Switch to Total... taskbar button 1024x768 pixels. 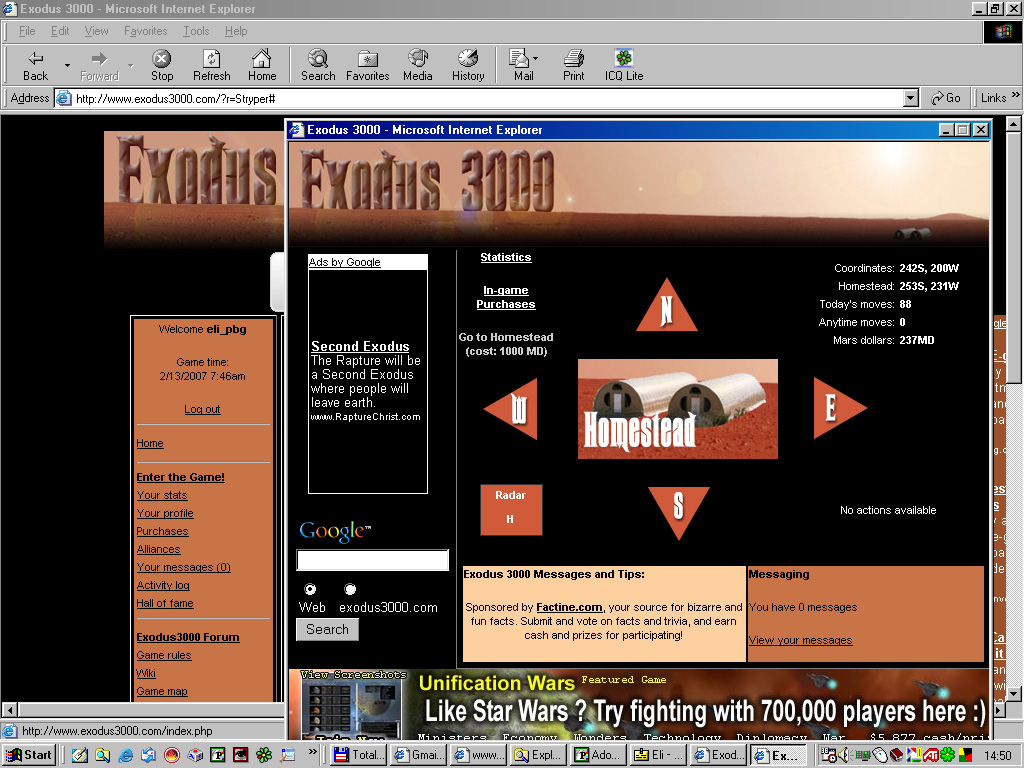pos(359,755)
